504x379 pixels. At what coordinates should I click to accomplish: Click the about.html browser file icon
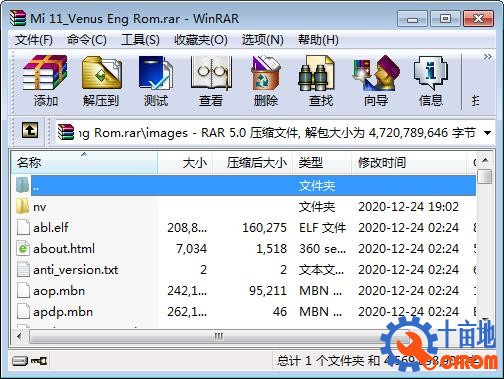click(x=23, y=249)
